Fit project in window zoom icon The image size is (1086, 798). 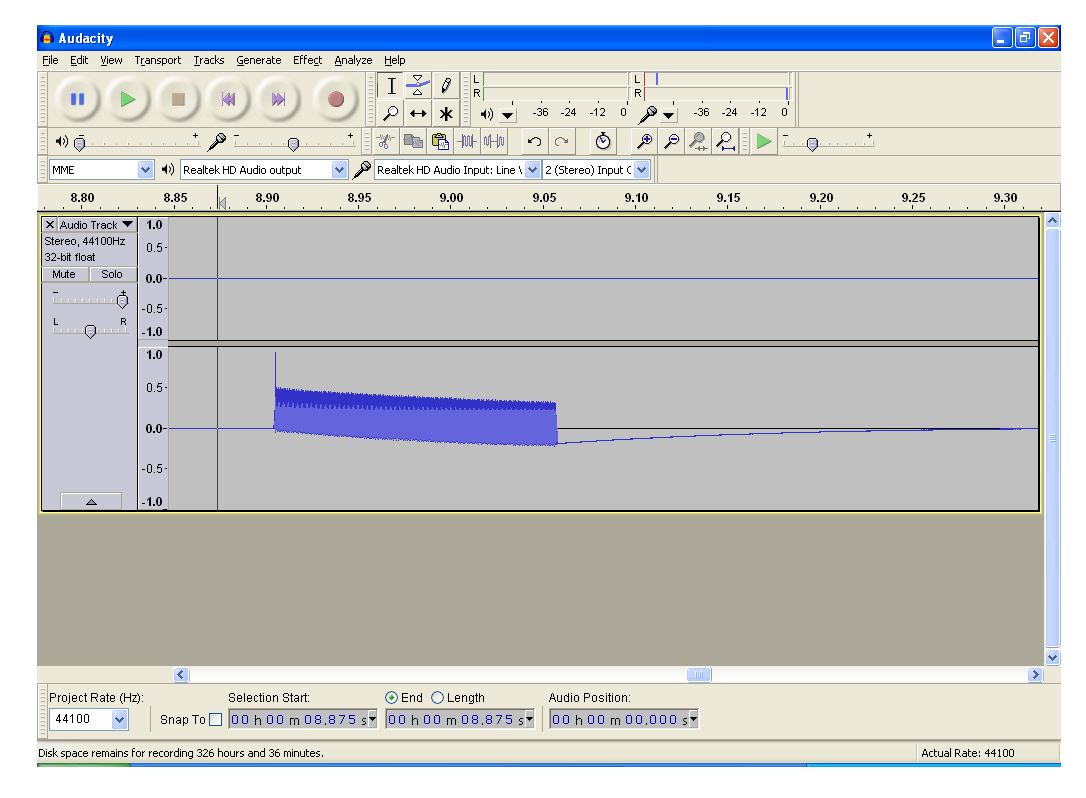pos(726,141)
